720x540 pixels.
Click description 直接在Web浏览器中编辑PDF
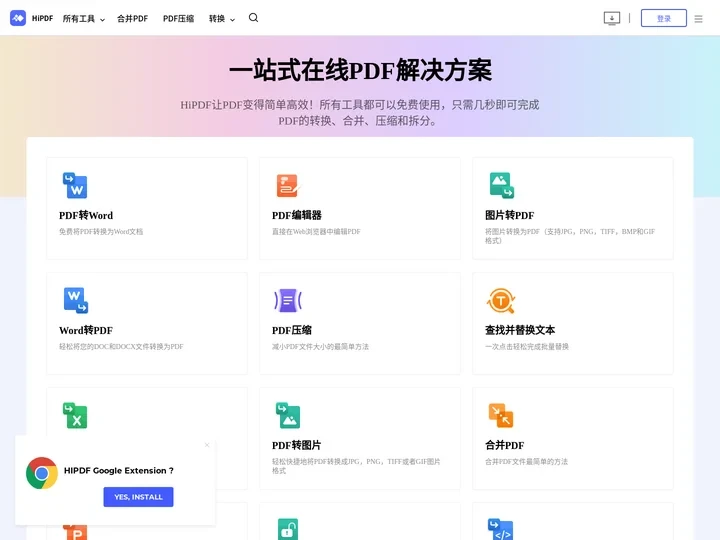[x=316, y=231]
